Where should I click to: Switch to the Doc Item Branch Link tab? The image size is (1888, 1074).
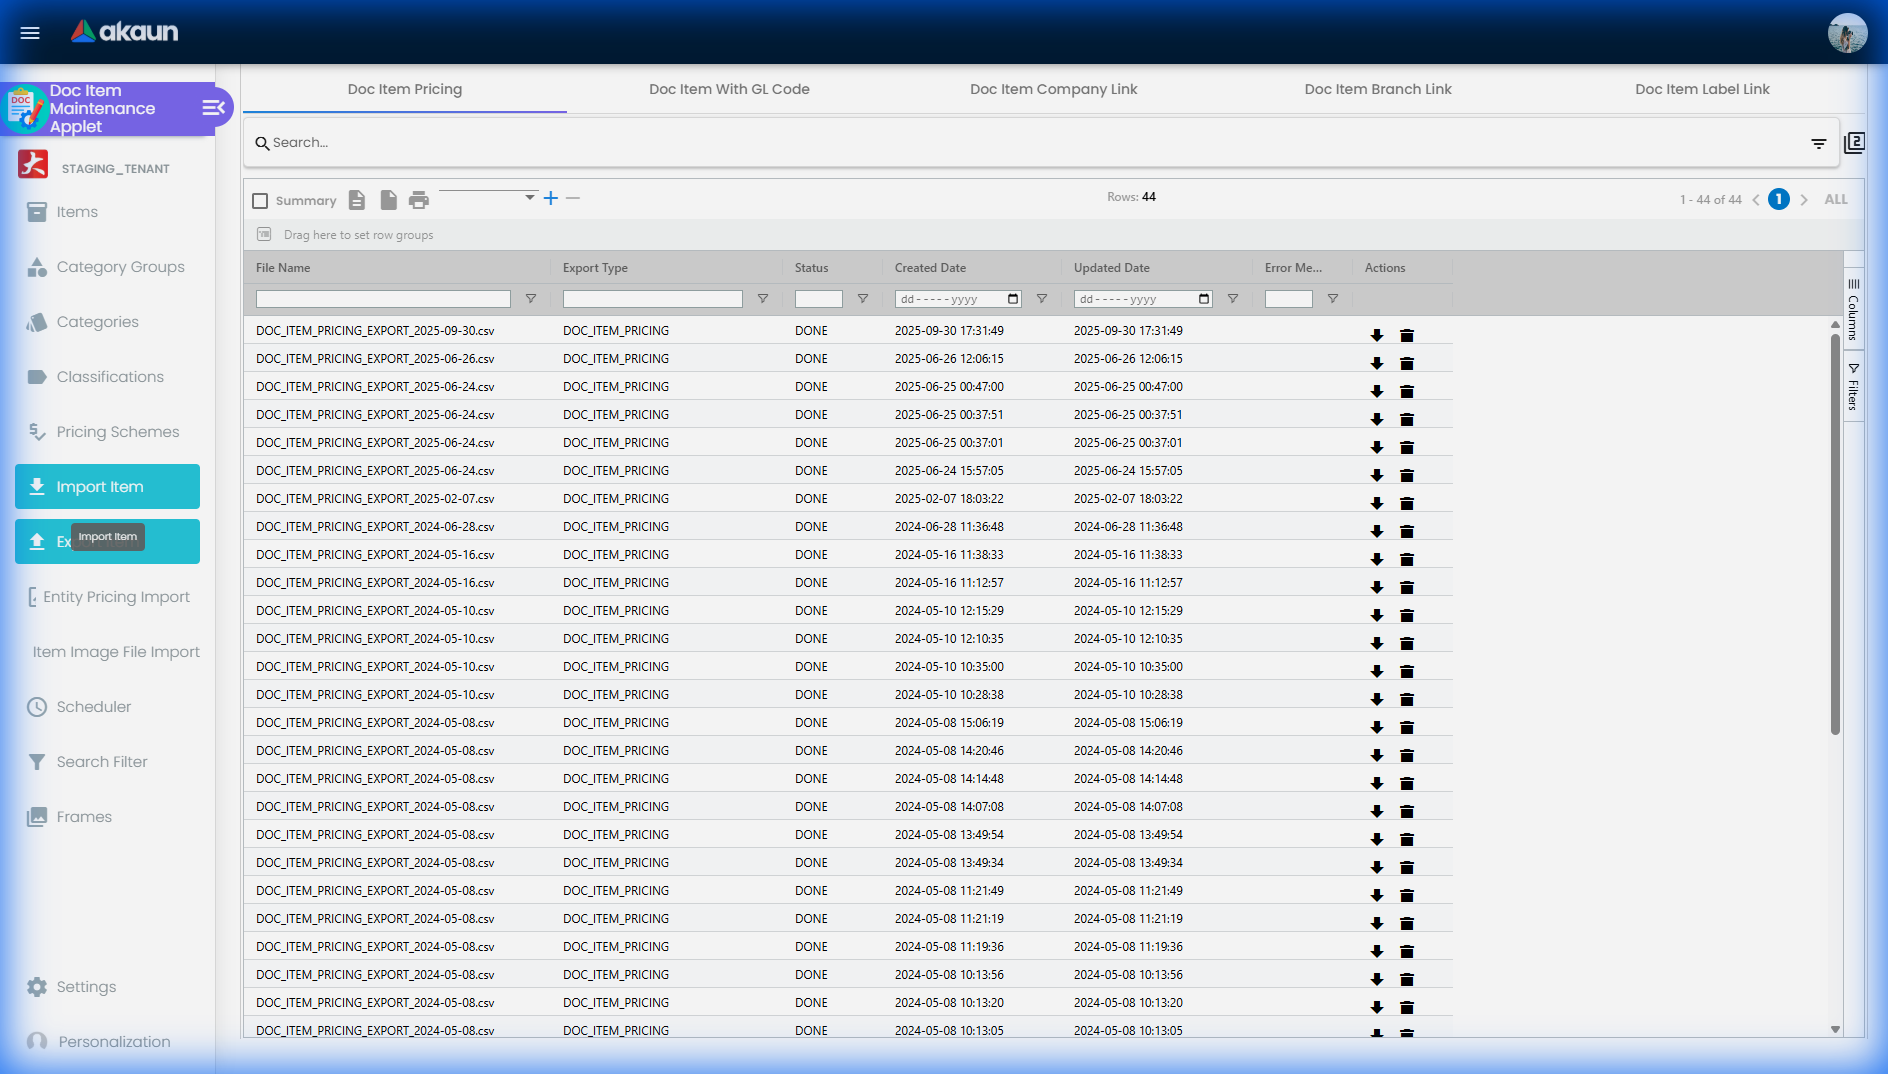click(1377, 89)
